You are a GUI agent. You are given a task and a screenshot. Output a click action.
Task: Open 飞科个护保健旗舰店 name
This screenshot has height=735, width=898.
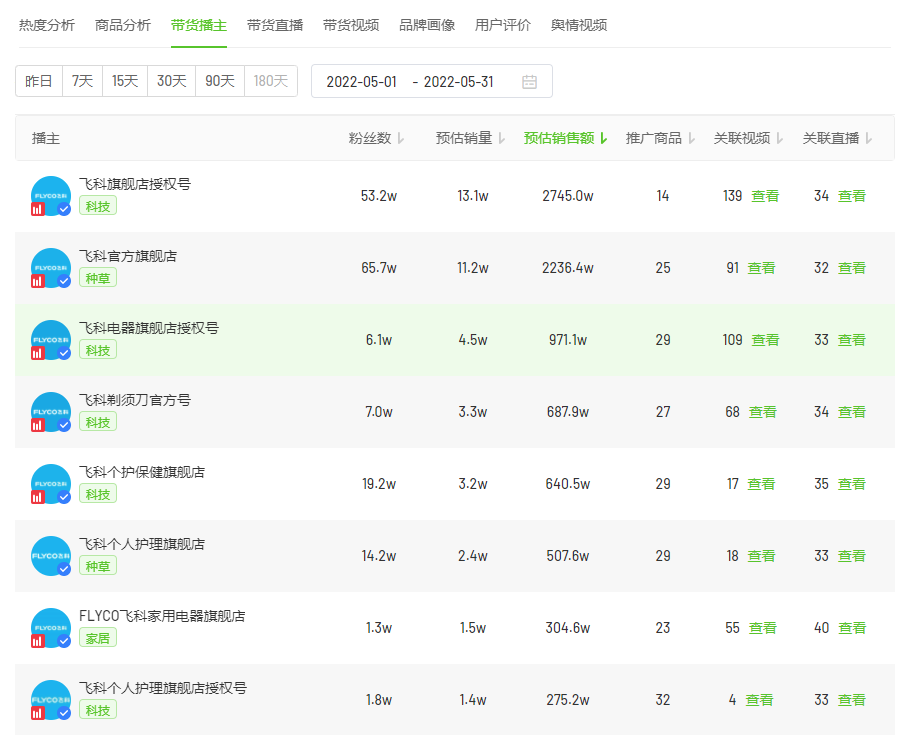(142, 472)
